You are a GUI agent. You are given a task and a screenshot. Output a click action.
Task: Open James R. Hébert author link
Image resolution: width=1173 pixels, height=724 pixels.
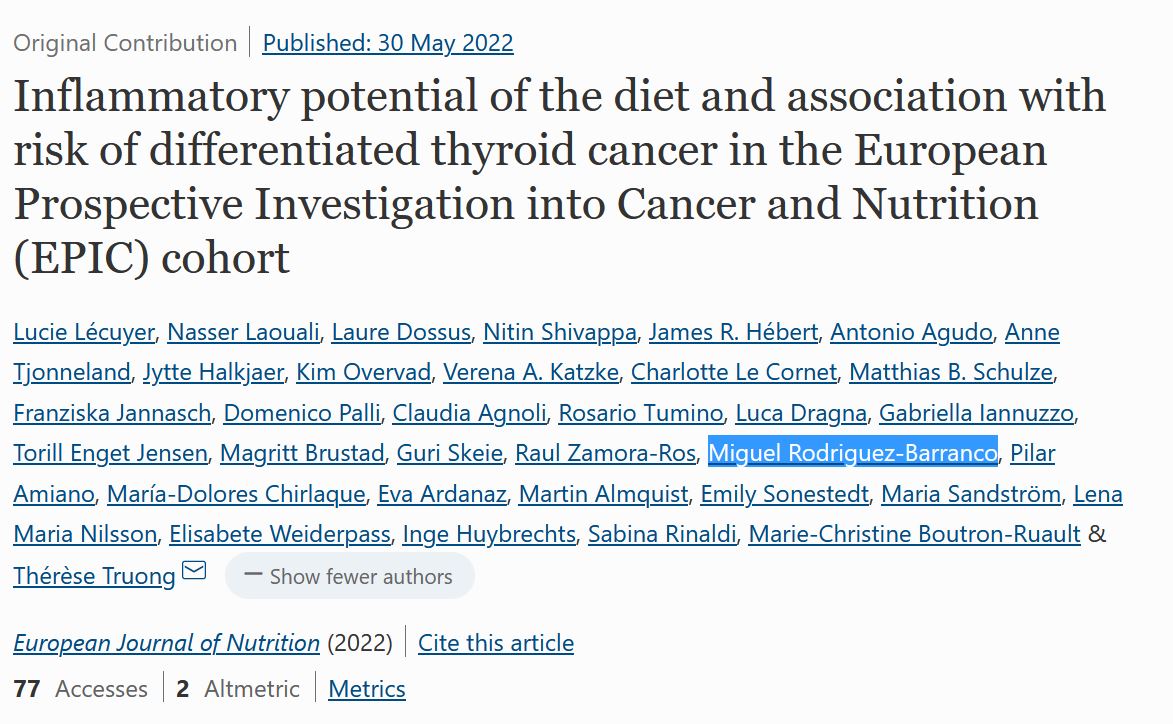coord(733,332)
